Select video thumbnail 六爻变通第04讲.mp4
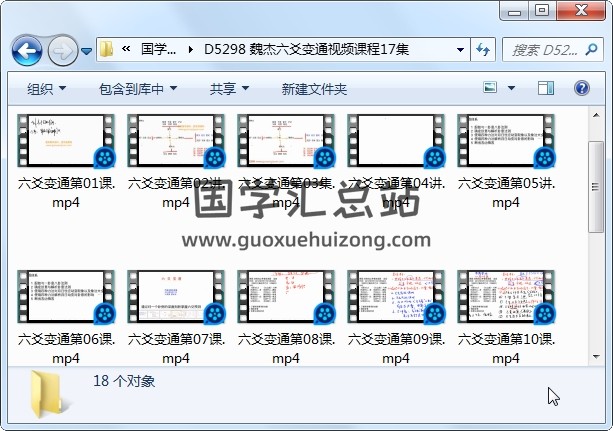Viewport: 613px width, 431px height. [396, 141]
